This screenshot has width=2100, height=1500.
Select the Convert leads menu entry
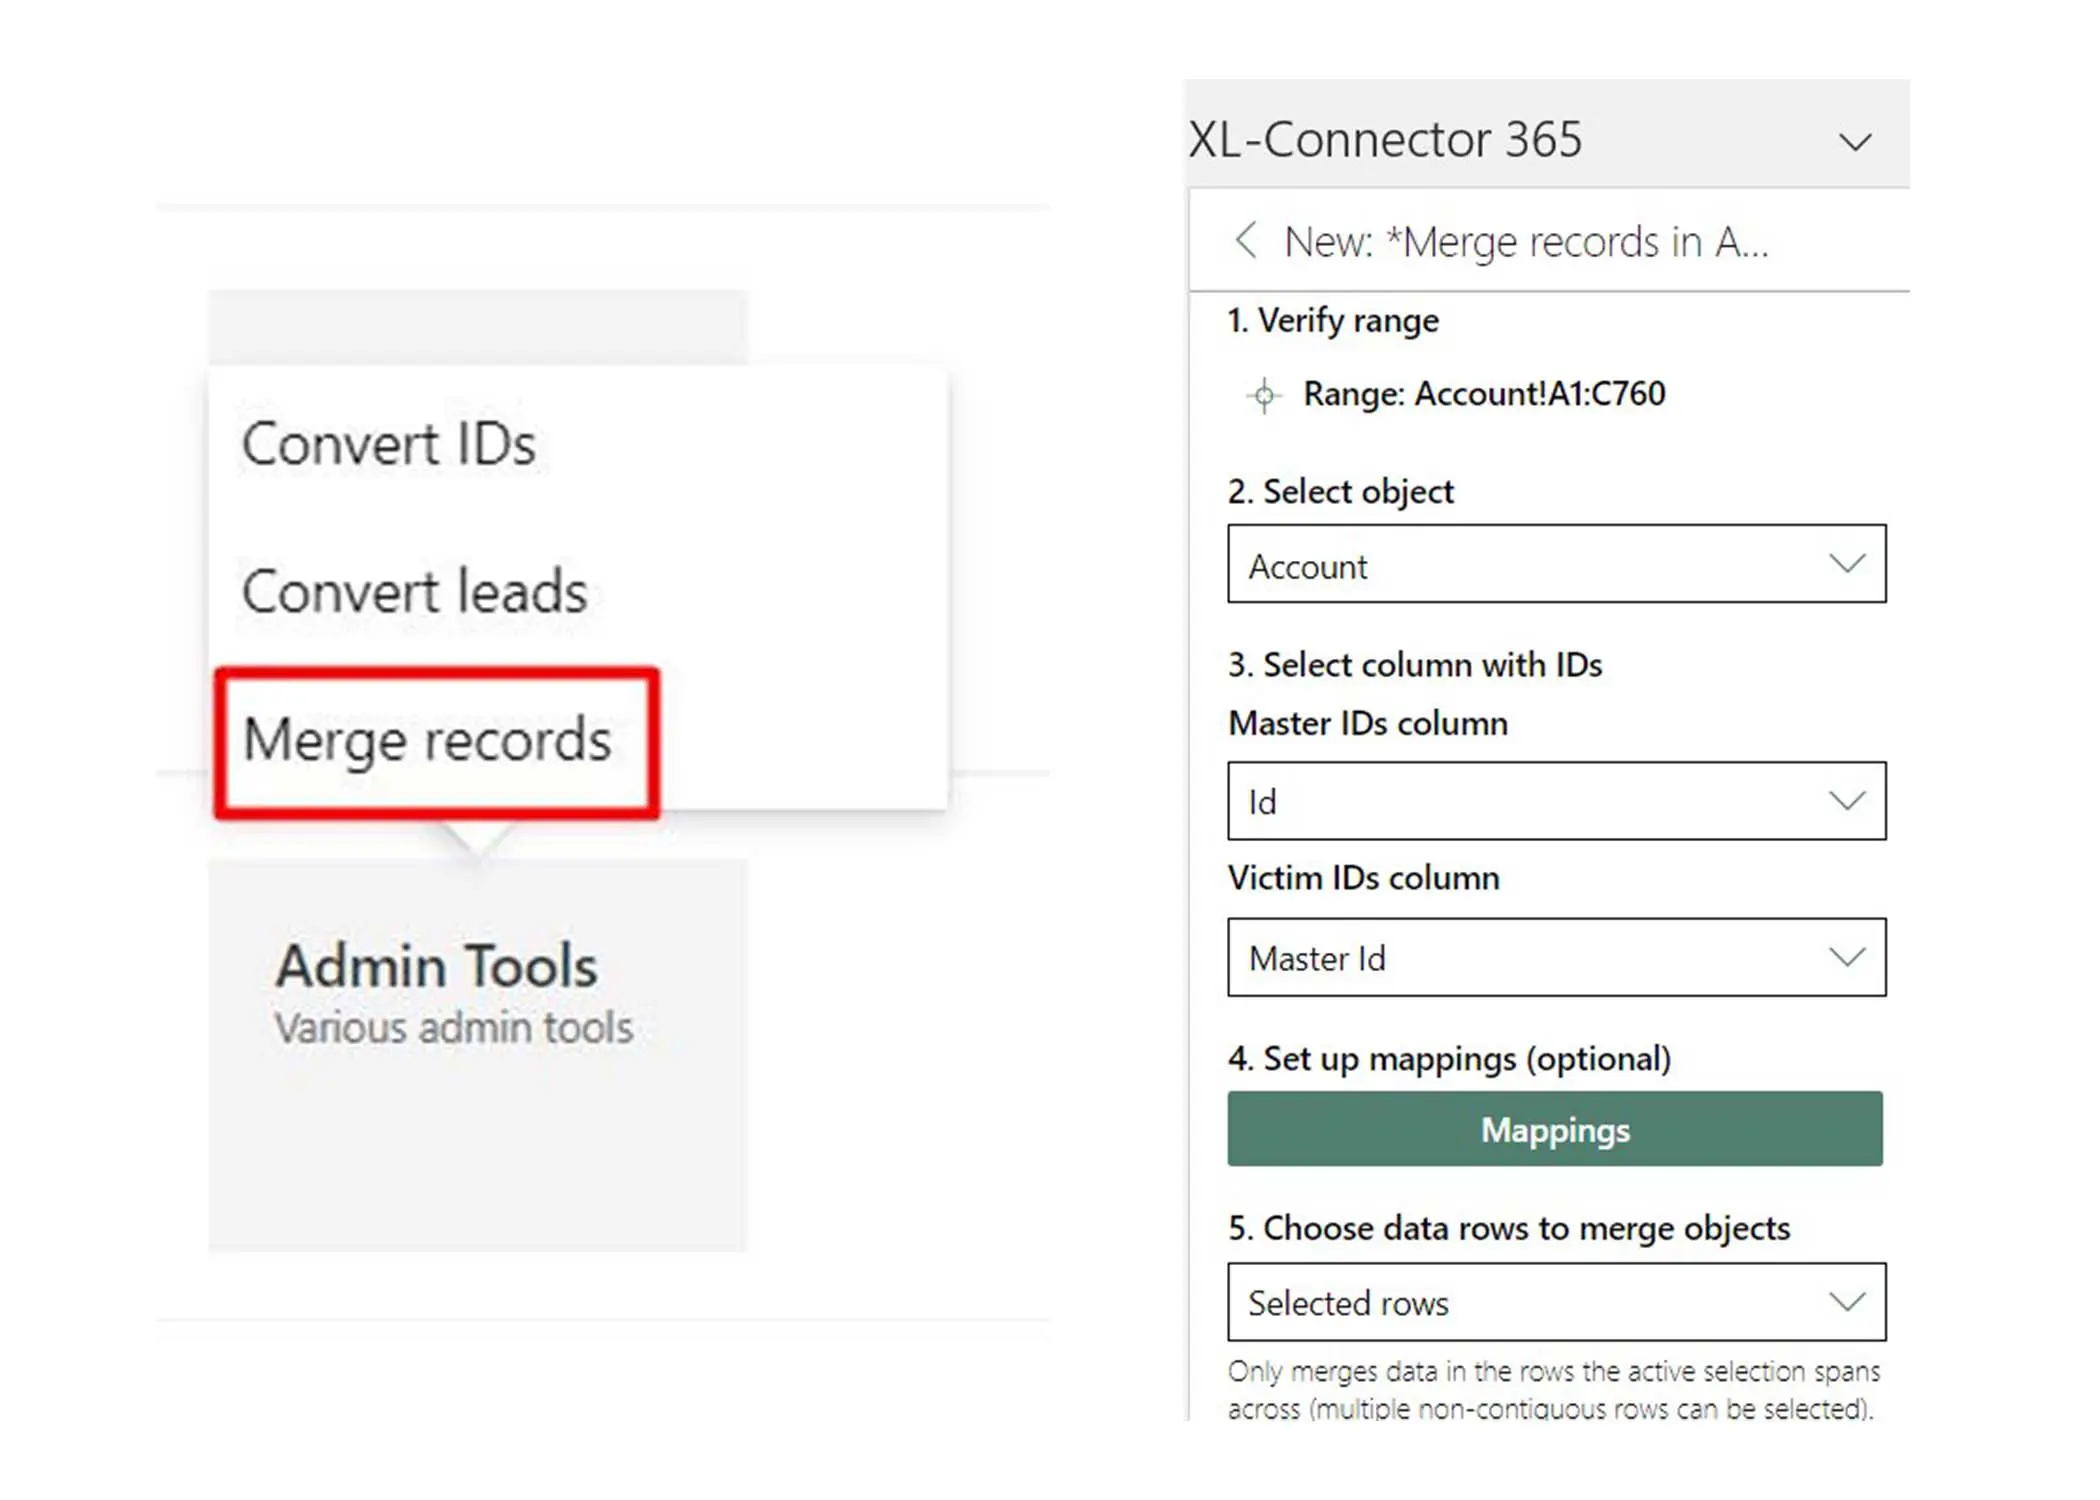[414, 592]
